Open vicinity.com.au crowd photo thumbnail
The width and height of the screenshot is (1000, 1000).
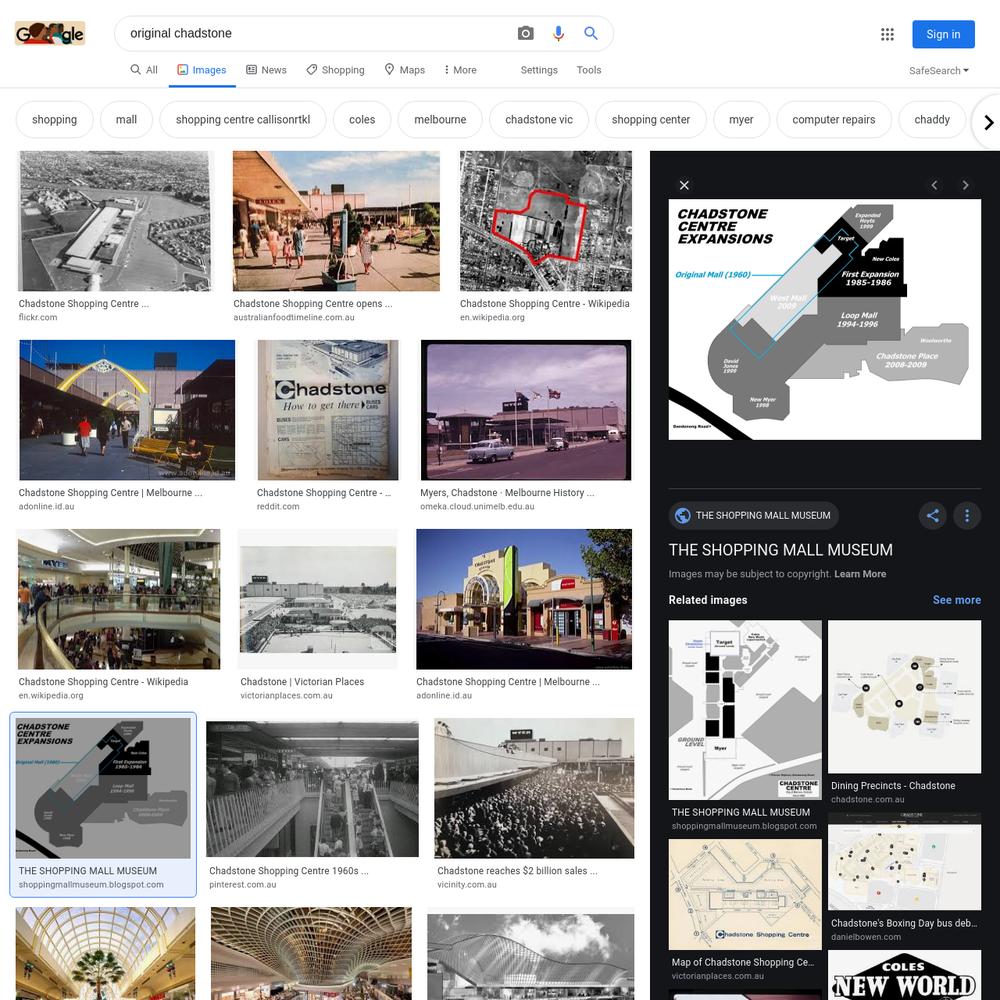534,788
